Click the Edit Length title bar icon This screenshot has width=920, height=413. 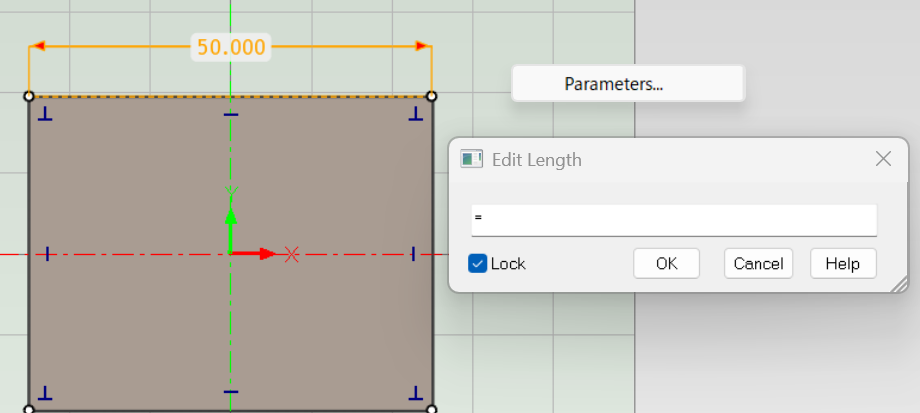[x=471, y=160]
